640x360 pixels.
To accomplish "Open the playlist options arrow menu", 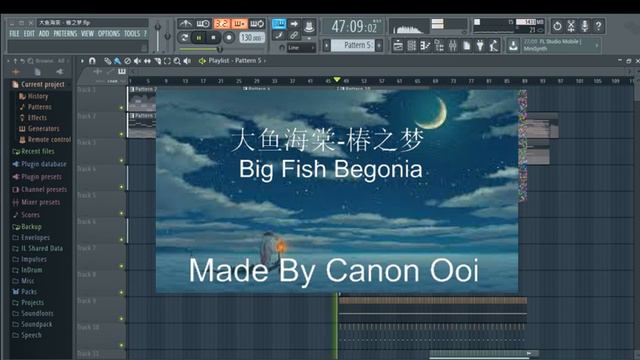I will [82, 61].
